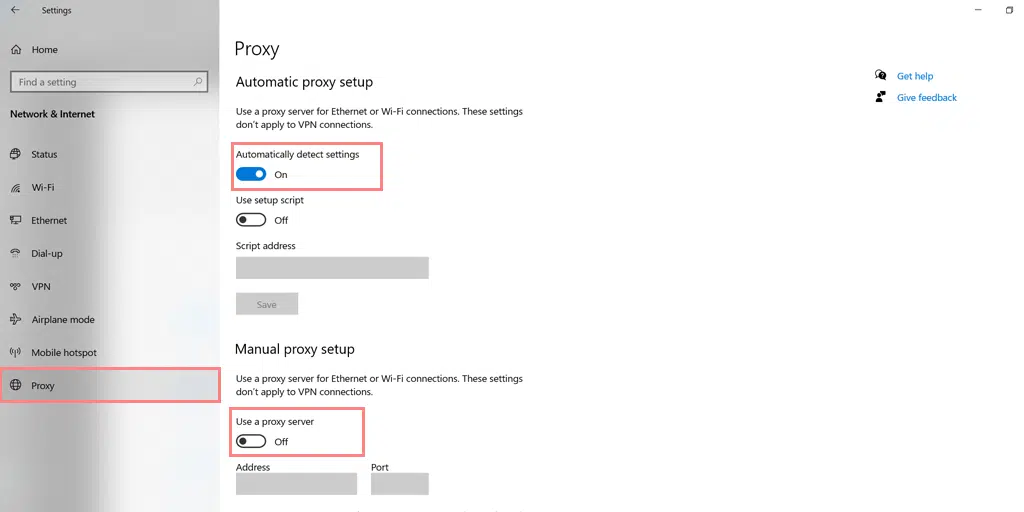Enable the Use setup script toggle
The height and width of the screenshot is (512, 1024).
pyautogui.click(x=251, y=220)
